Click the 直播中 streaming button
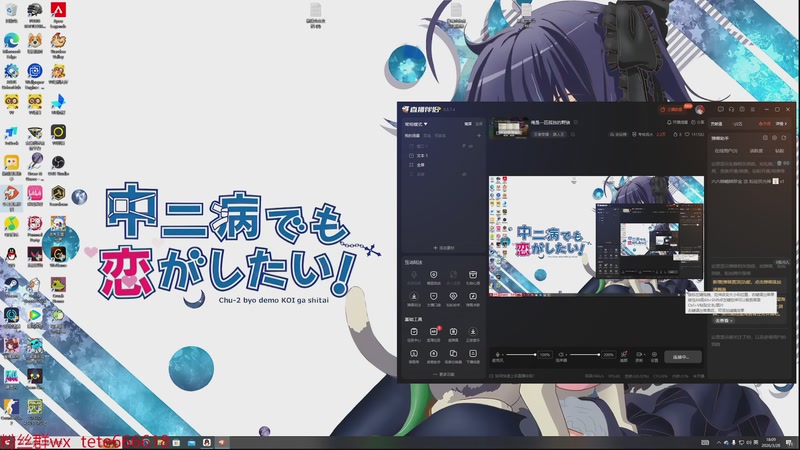The width and height of the screenshot is (800, 450). pyautogui.click(x=683, y=357)
